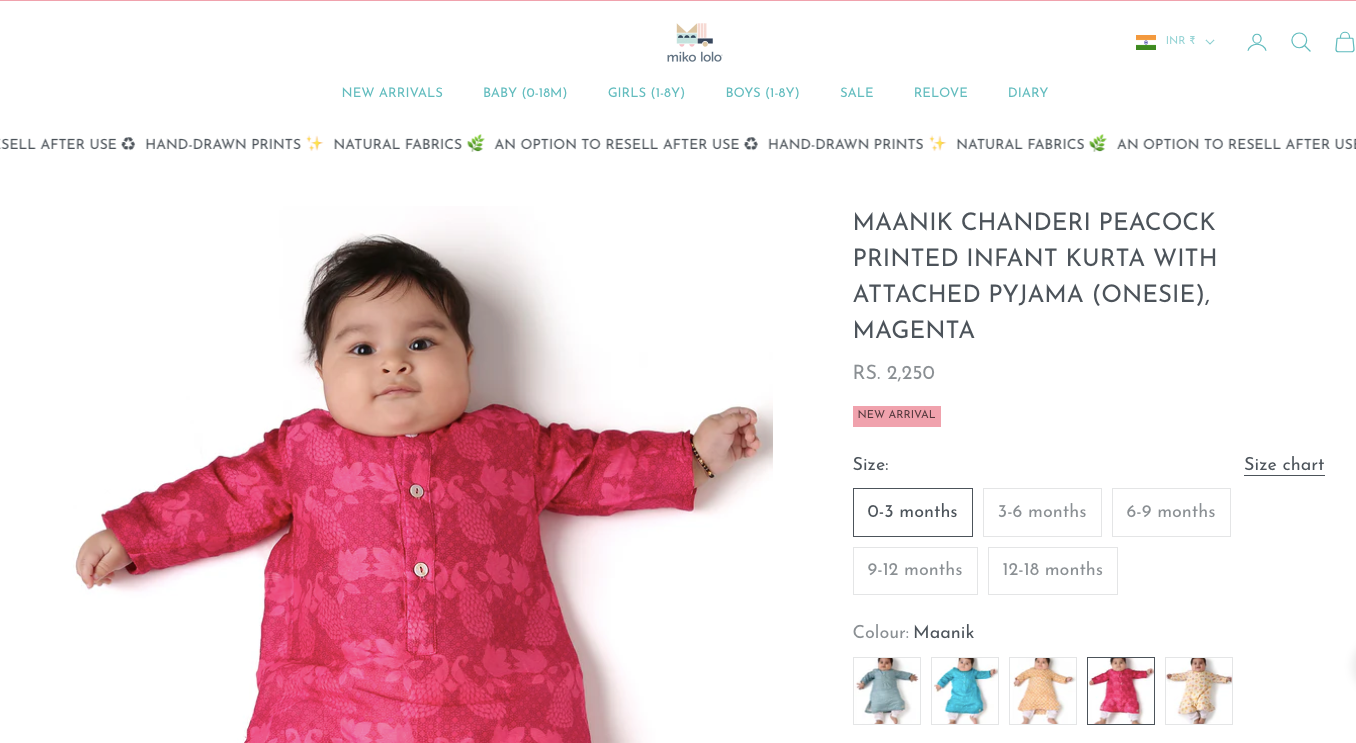This screenshot has width=1356, height=743.
Task: Select the grey-blue colour swatch thumbnail
Action: 887,691
